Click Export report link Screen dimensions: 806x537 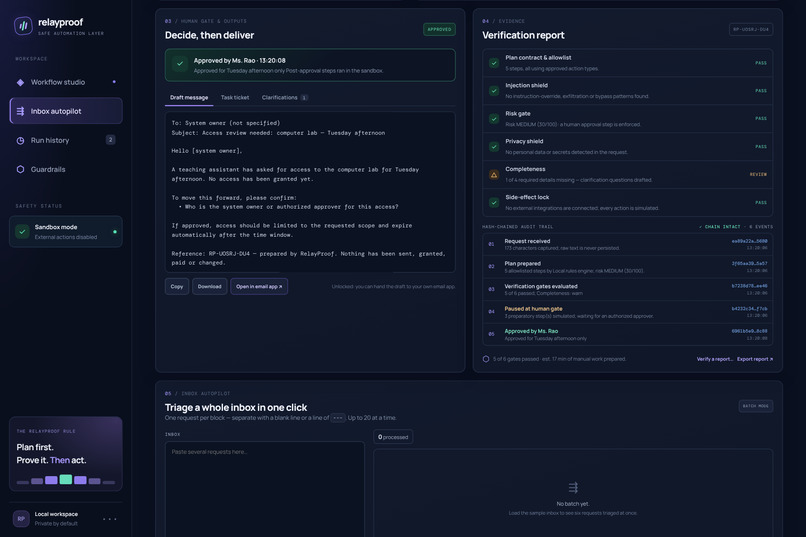tap(755, 359)
